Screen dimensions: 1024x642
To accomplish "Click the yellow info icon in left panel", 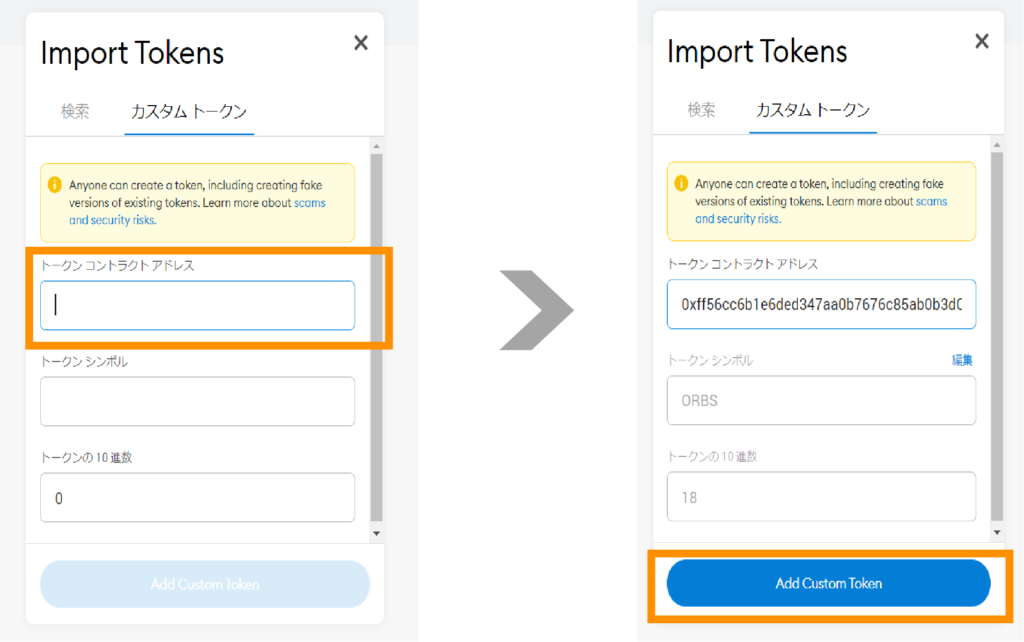I will (55, 185).
